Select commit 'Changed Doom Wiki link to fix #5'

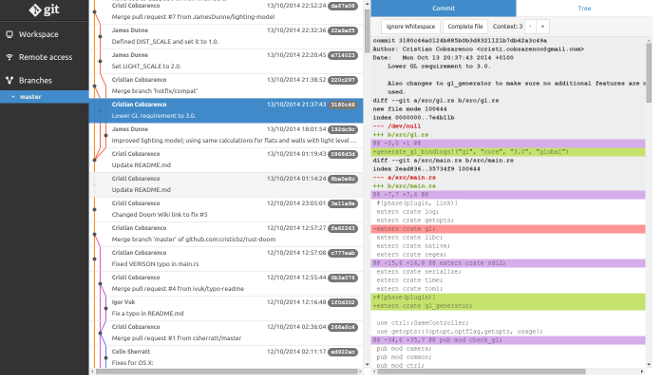[x=226, y=209]
